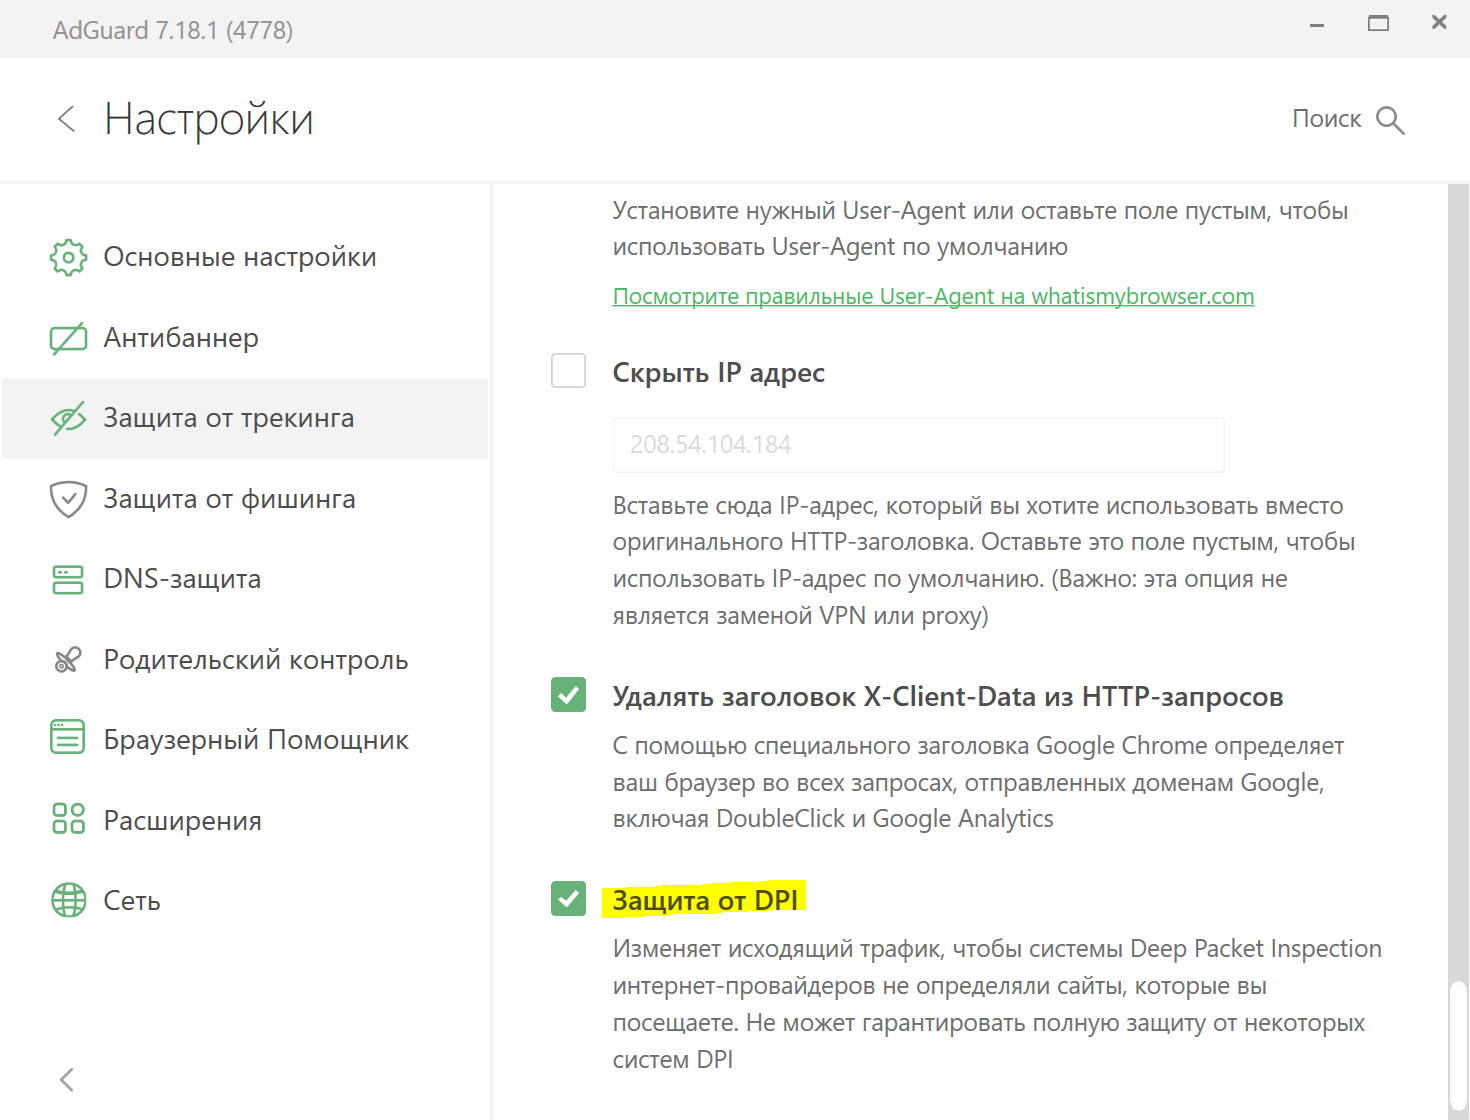Click the vertical scrollbar thumb
The image size is (1470, 1120).
pos(1458,1047)
